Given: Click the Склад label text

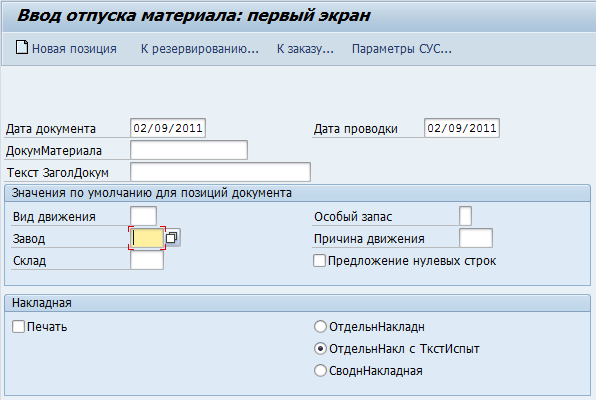Looking at the screenshot, I should pos(29,261).
